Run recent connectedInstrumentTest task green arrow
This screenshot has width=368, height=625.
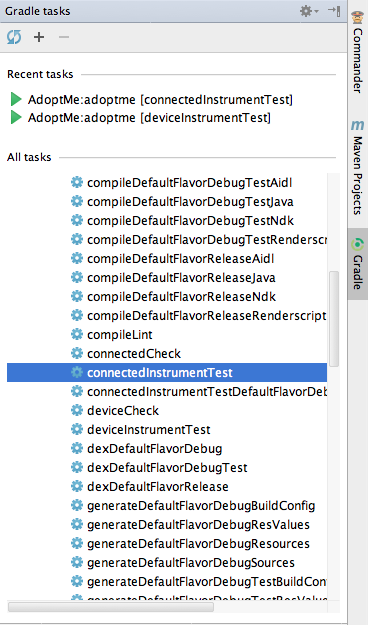tap(16, 99)
